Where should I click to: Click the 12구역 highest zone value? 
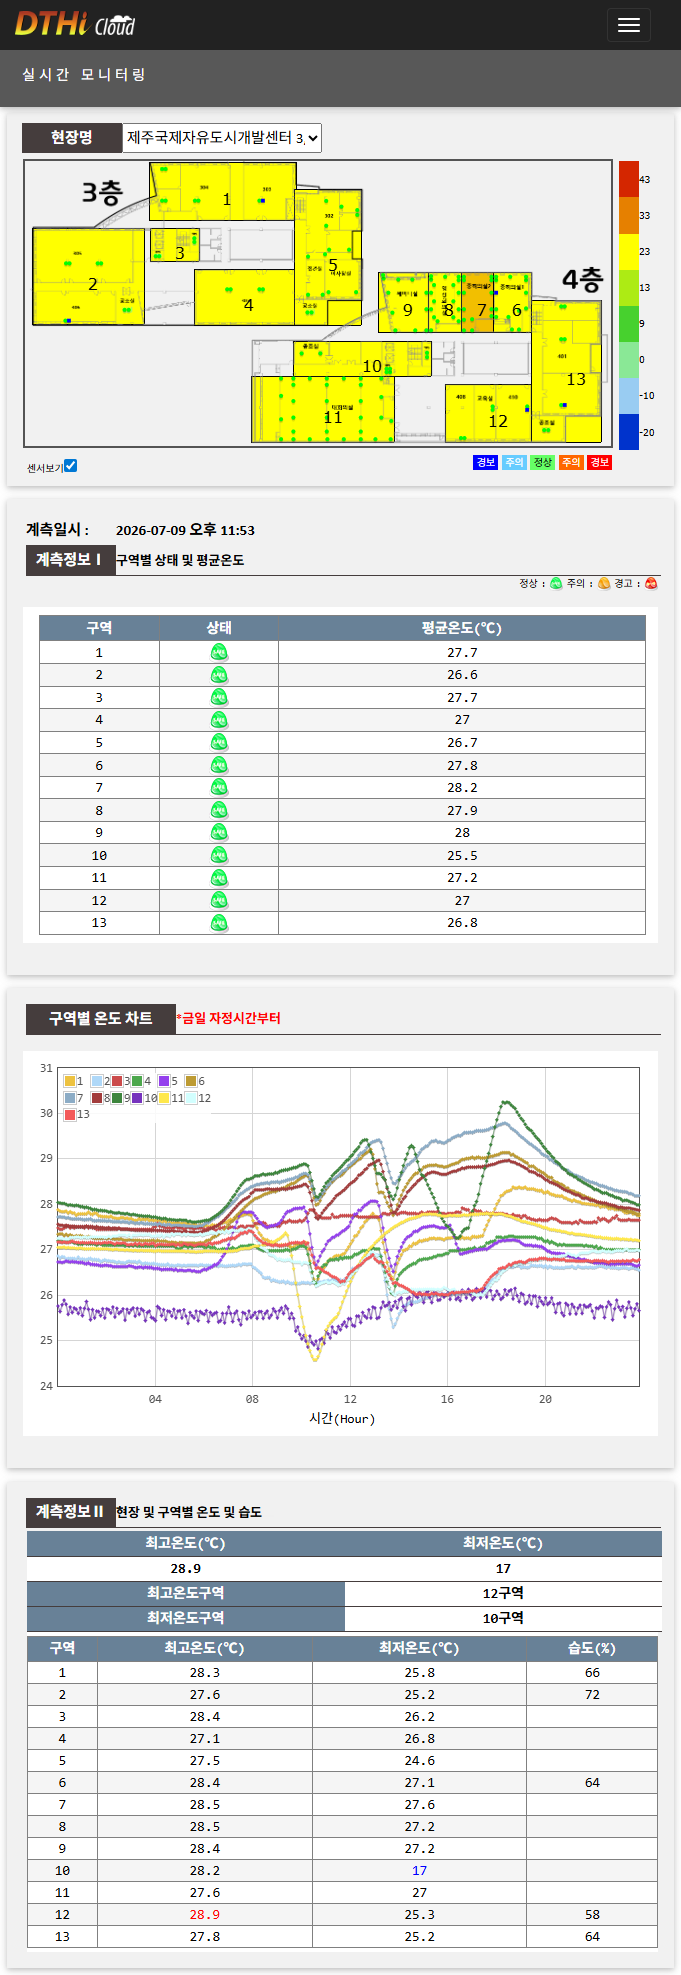[503, 1593]
